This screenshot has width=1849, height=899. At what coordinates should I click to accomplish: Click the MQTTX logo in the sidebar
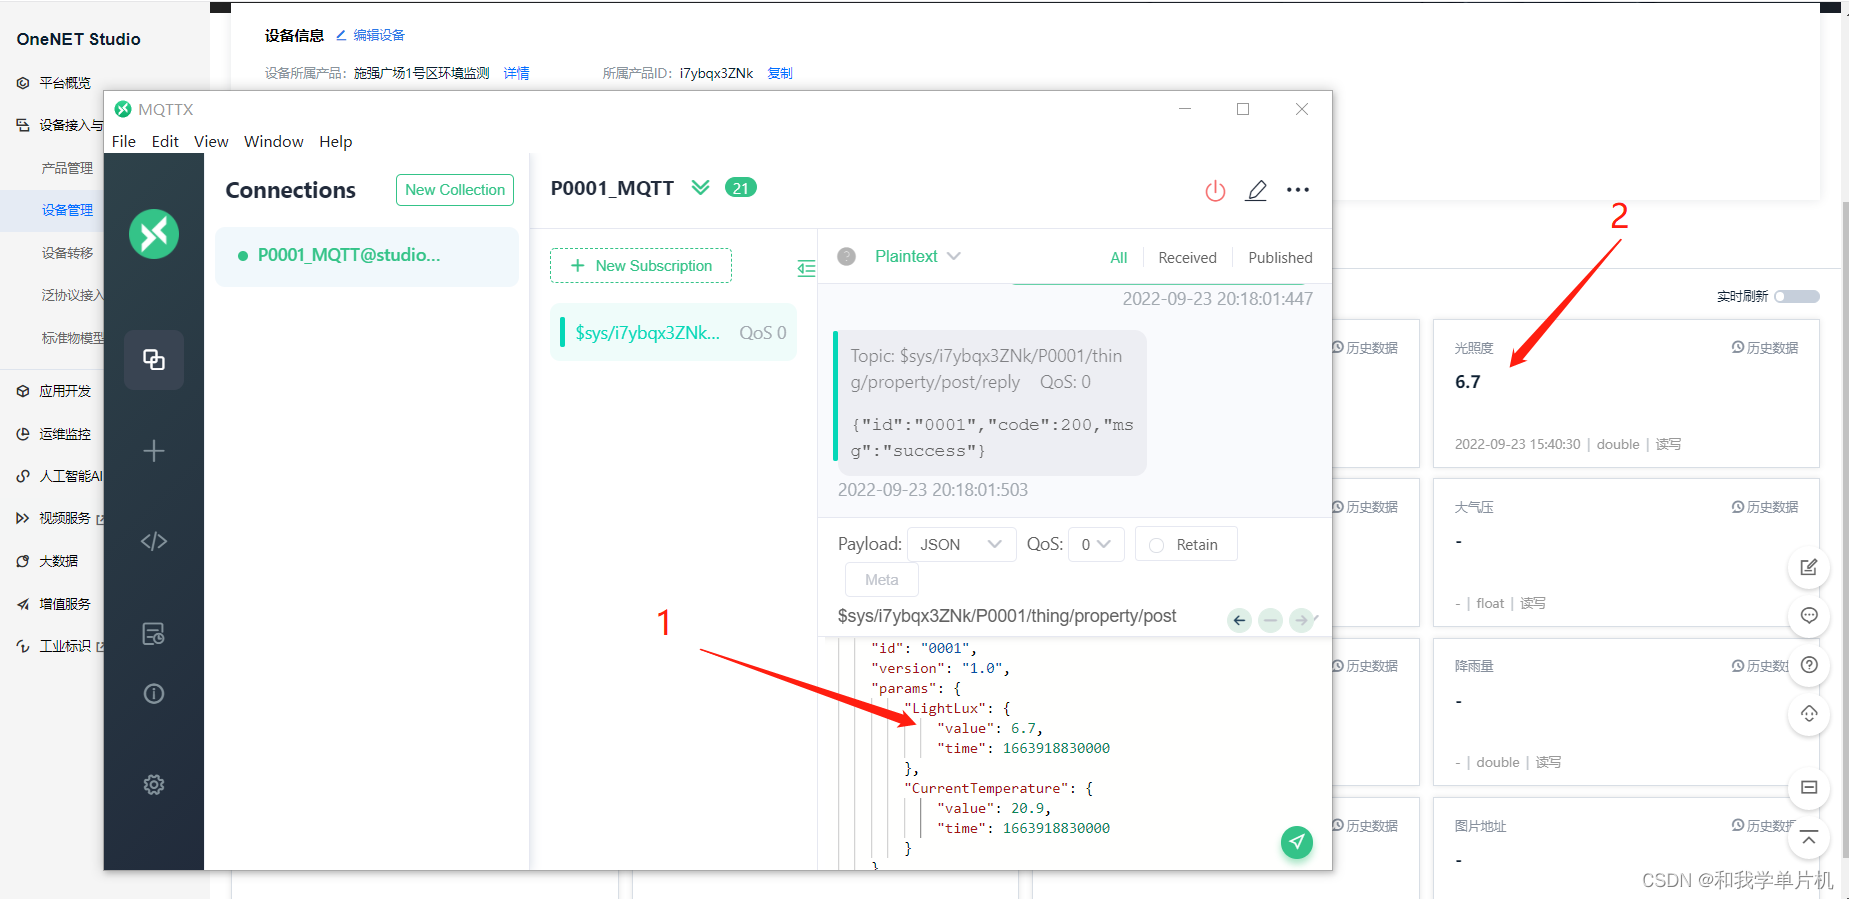[154, 234]
